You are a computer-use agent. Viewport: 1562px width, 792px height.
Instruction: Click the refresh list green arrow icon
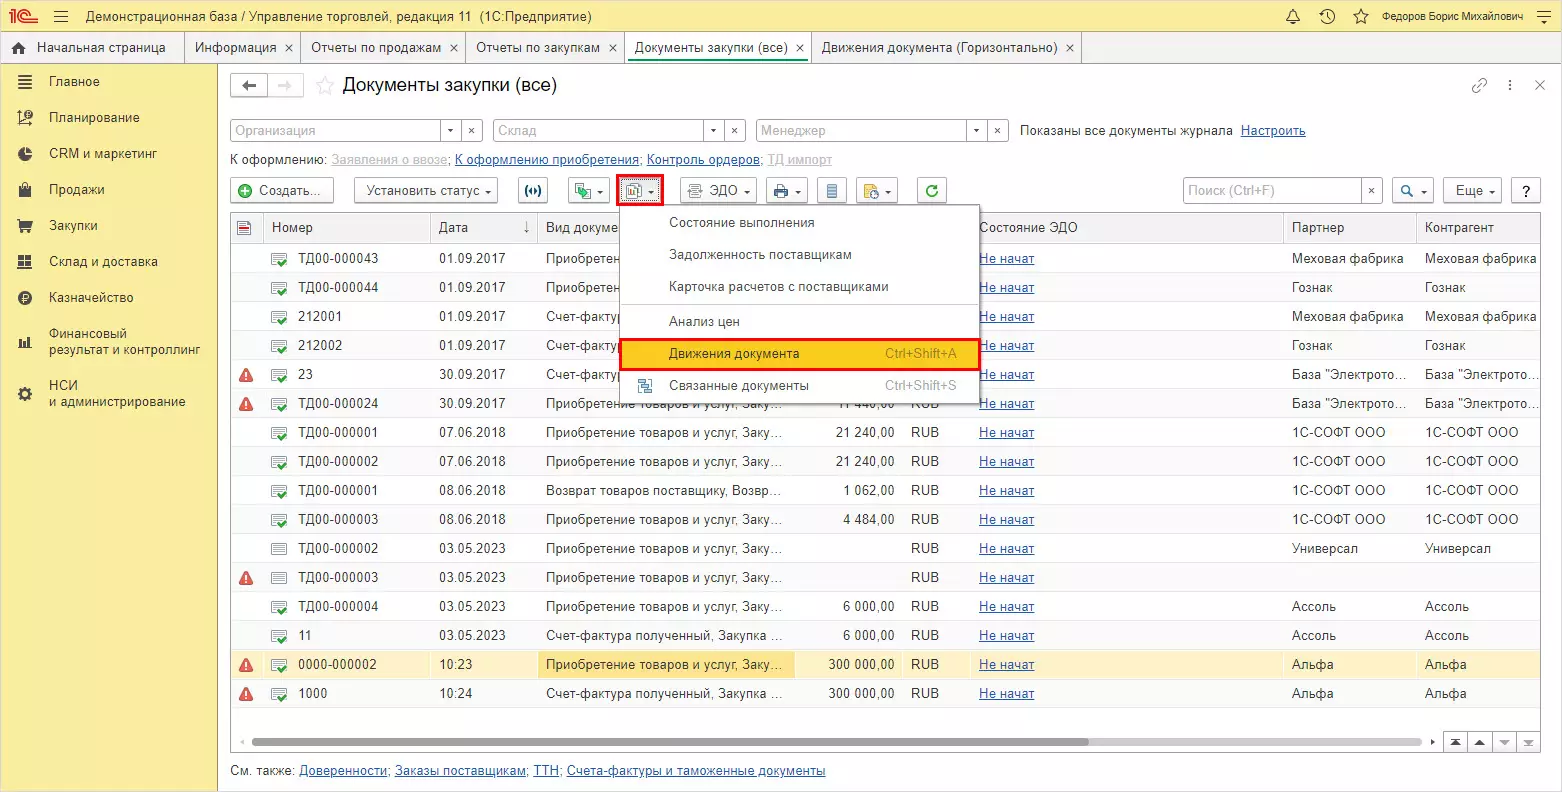[931, 191]
